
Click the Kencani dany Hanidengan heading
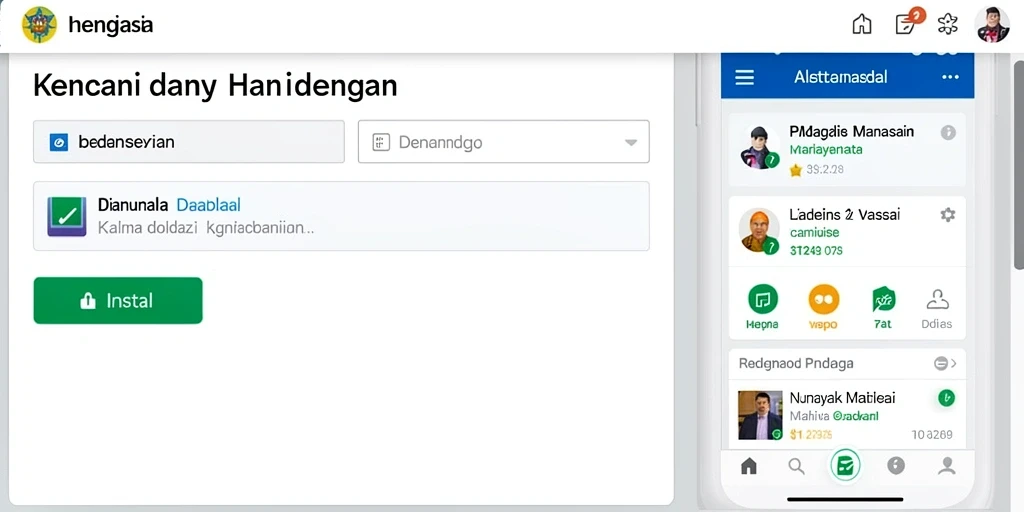point(215,86)
